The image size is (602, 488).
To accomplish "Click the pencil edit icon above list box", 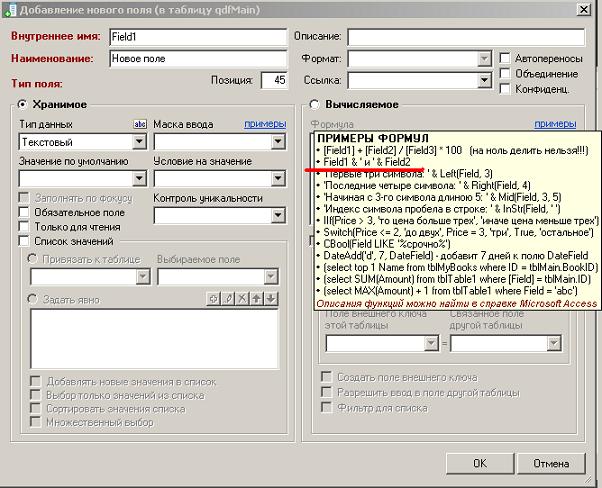I will tap(227, 299).
